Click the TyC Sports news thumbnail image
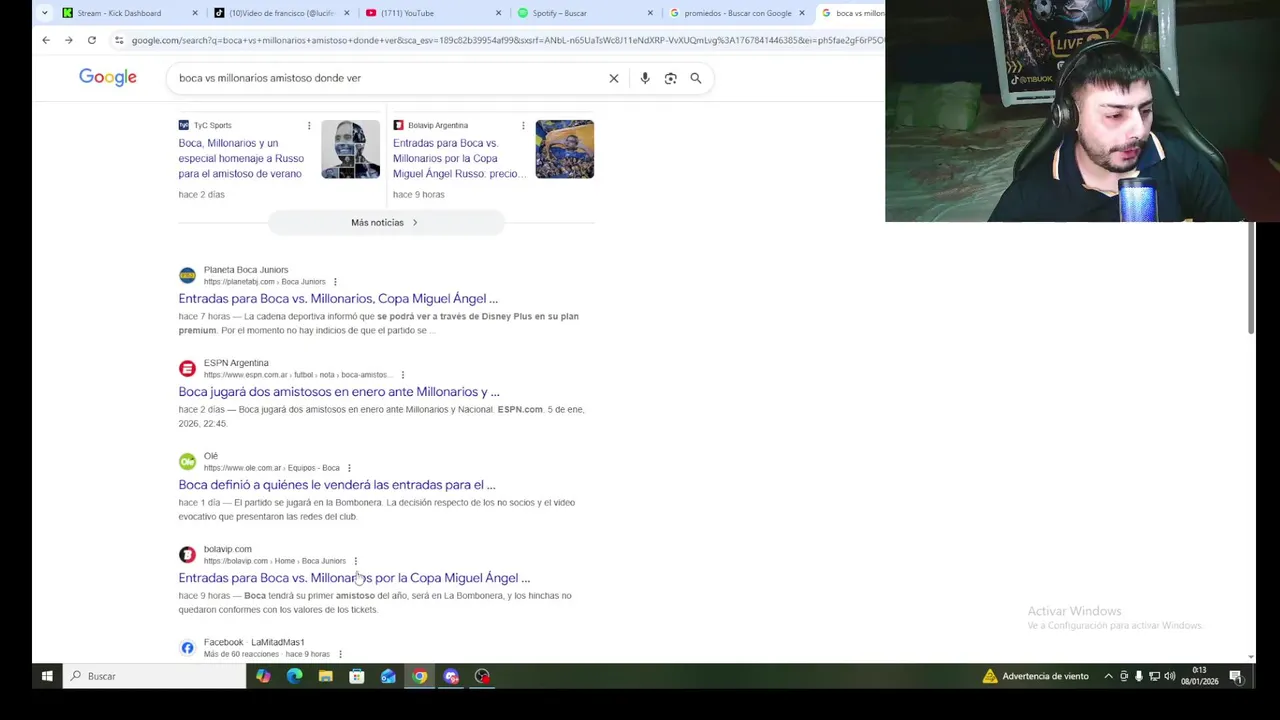Viewport: 1280px width, 720px height. click(x=350, y=149)
